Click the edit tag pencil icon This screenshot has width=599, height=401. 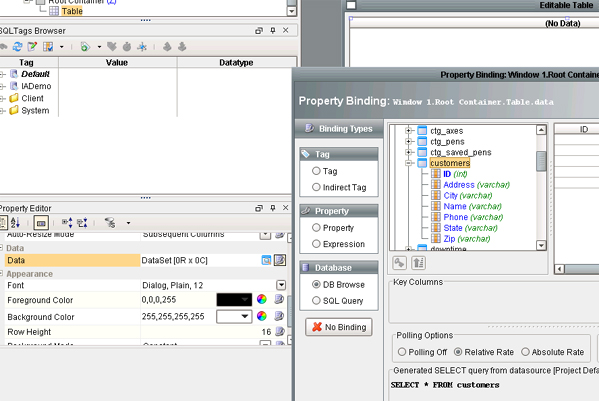point(32,47)
